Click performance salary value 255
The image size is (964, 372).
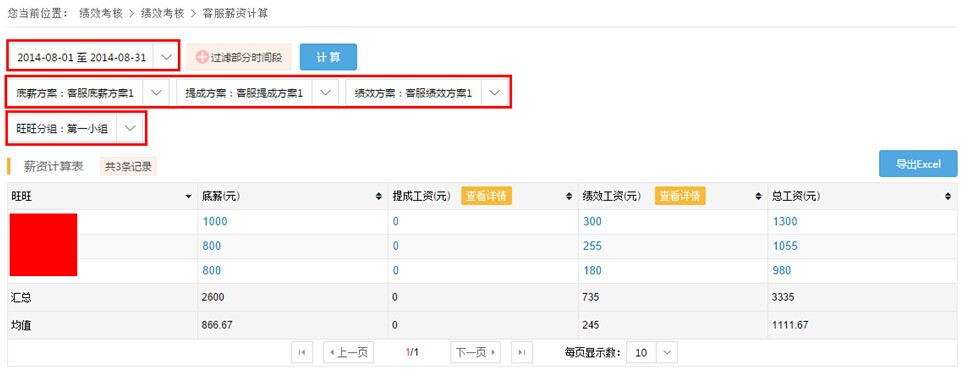pyautogui.click(x=593, y=247)
